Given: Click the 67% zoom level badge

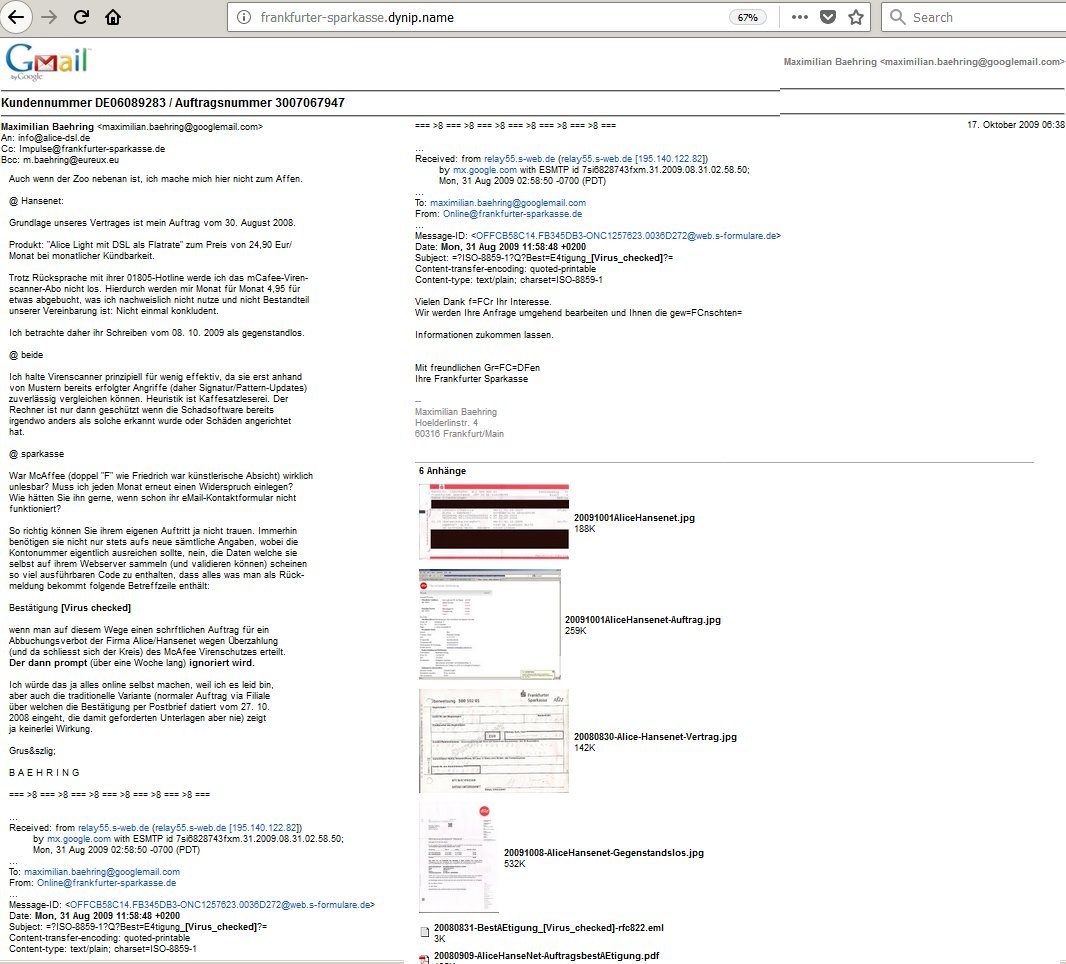Looking at the screenshot, I should point(747,17).
